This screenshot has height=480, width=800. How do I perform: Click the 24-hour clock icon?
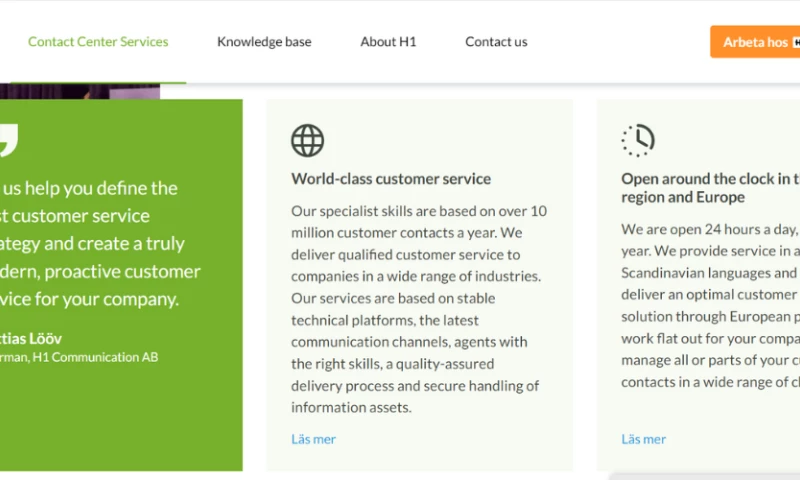pos(637,141)
